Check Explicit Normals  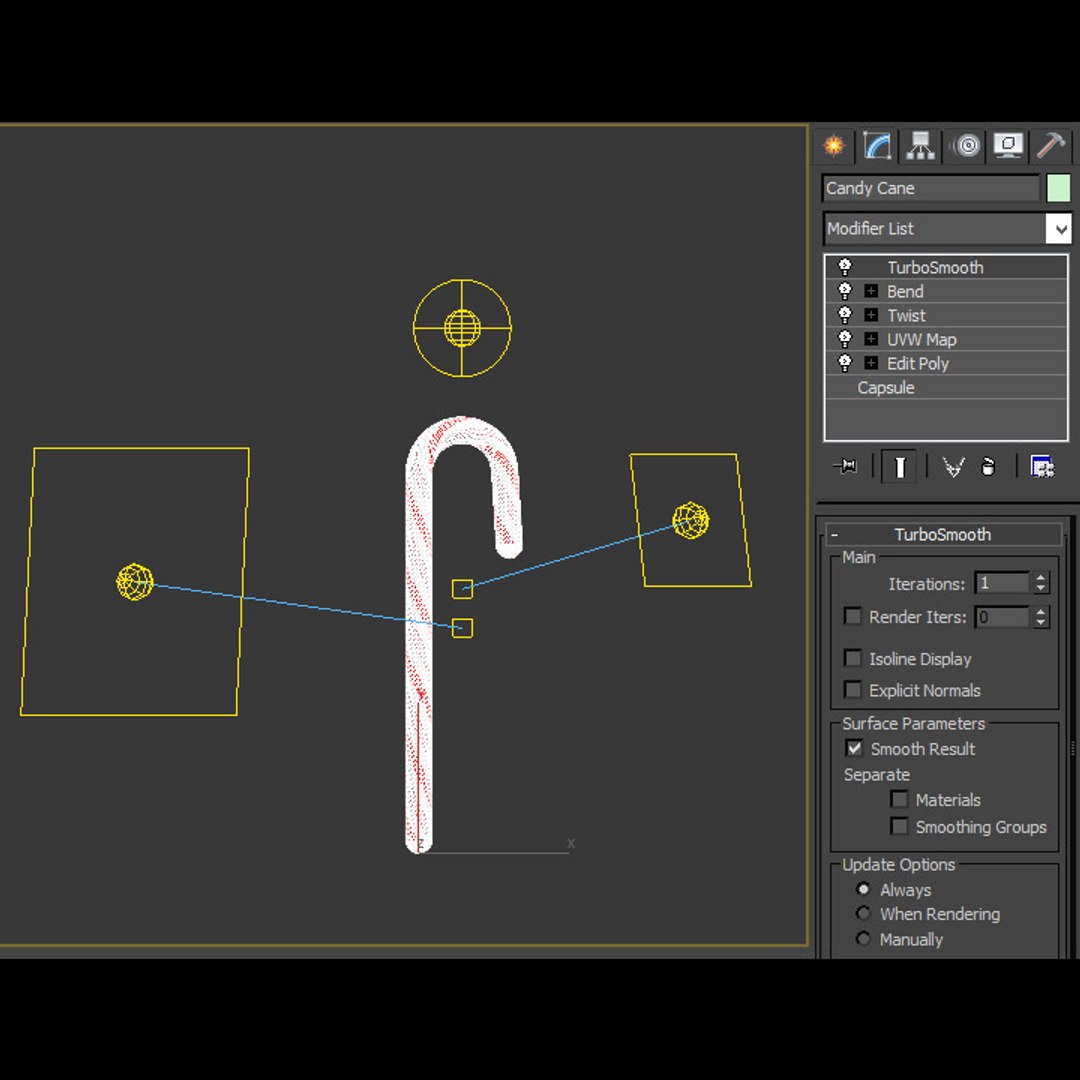point(853,689)
